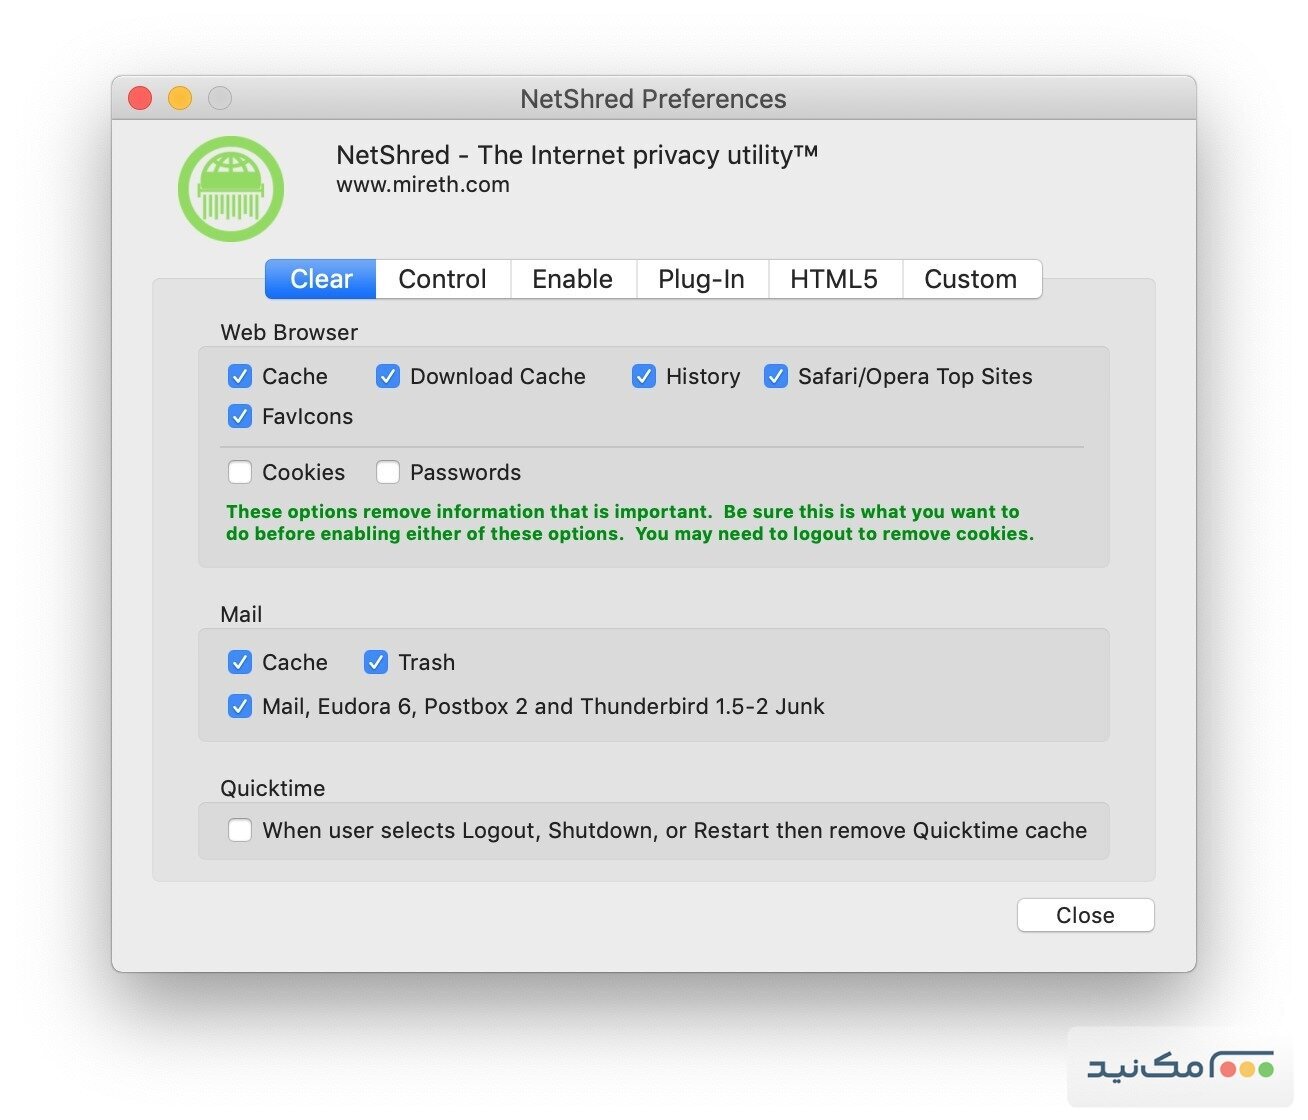Enable the Cookies checkbox
1308x1120 pixels.
click(240, 472)
